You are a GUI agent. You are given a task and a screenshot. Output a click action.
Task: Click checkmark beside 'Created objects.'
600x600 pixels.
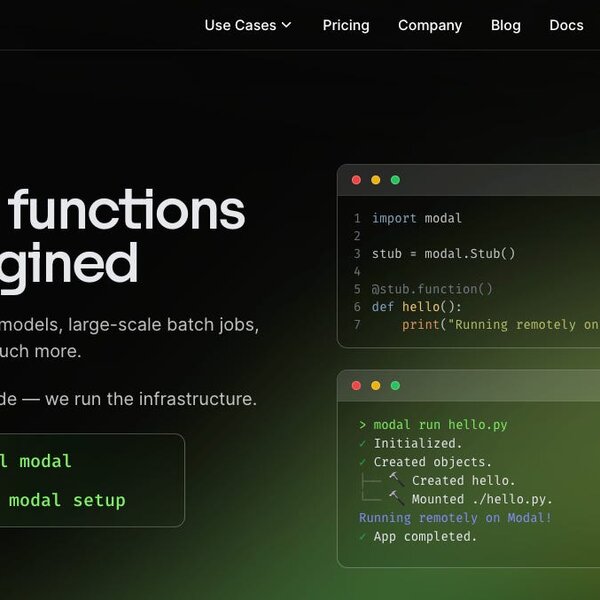[x=363, y=462]
